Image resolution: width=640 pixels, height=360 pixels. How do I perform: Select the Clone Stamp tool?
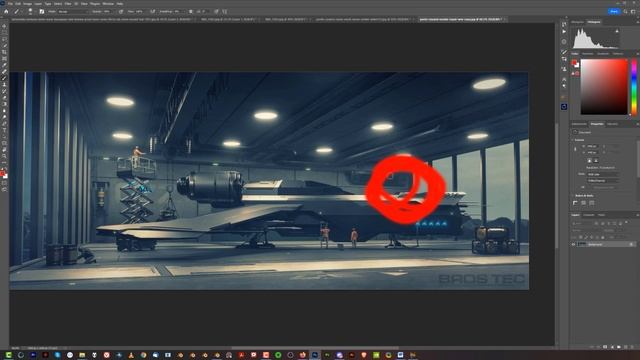4,84
